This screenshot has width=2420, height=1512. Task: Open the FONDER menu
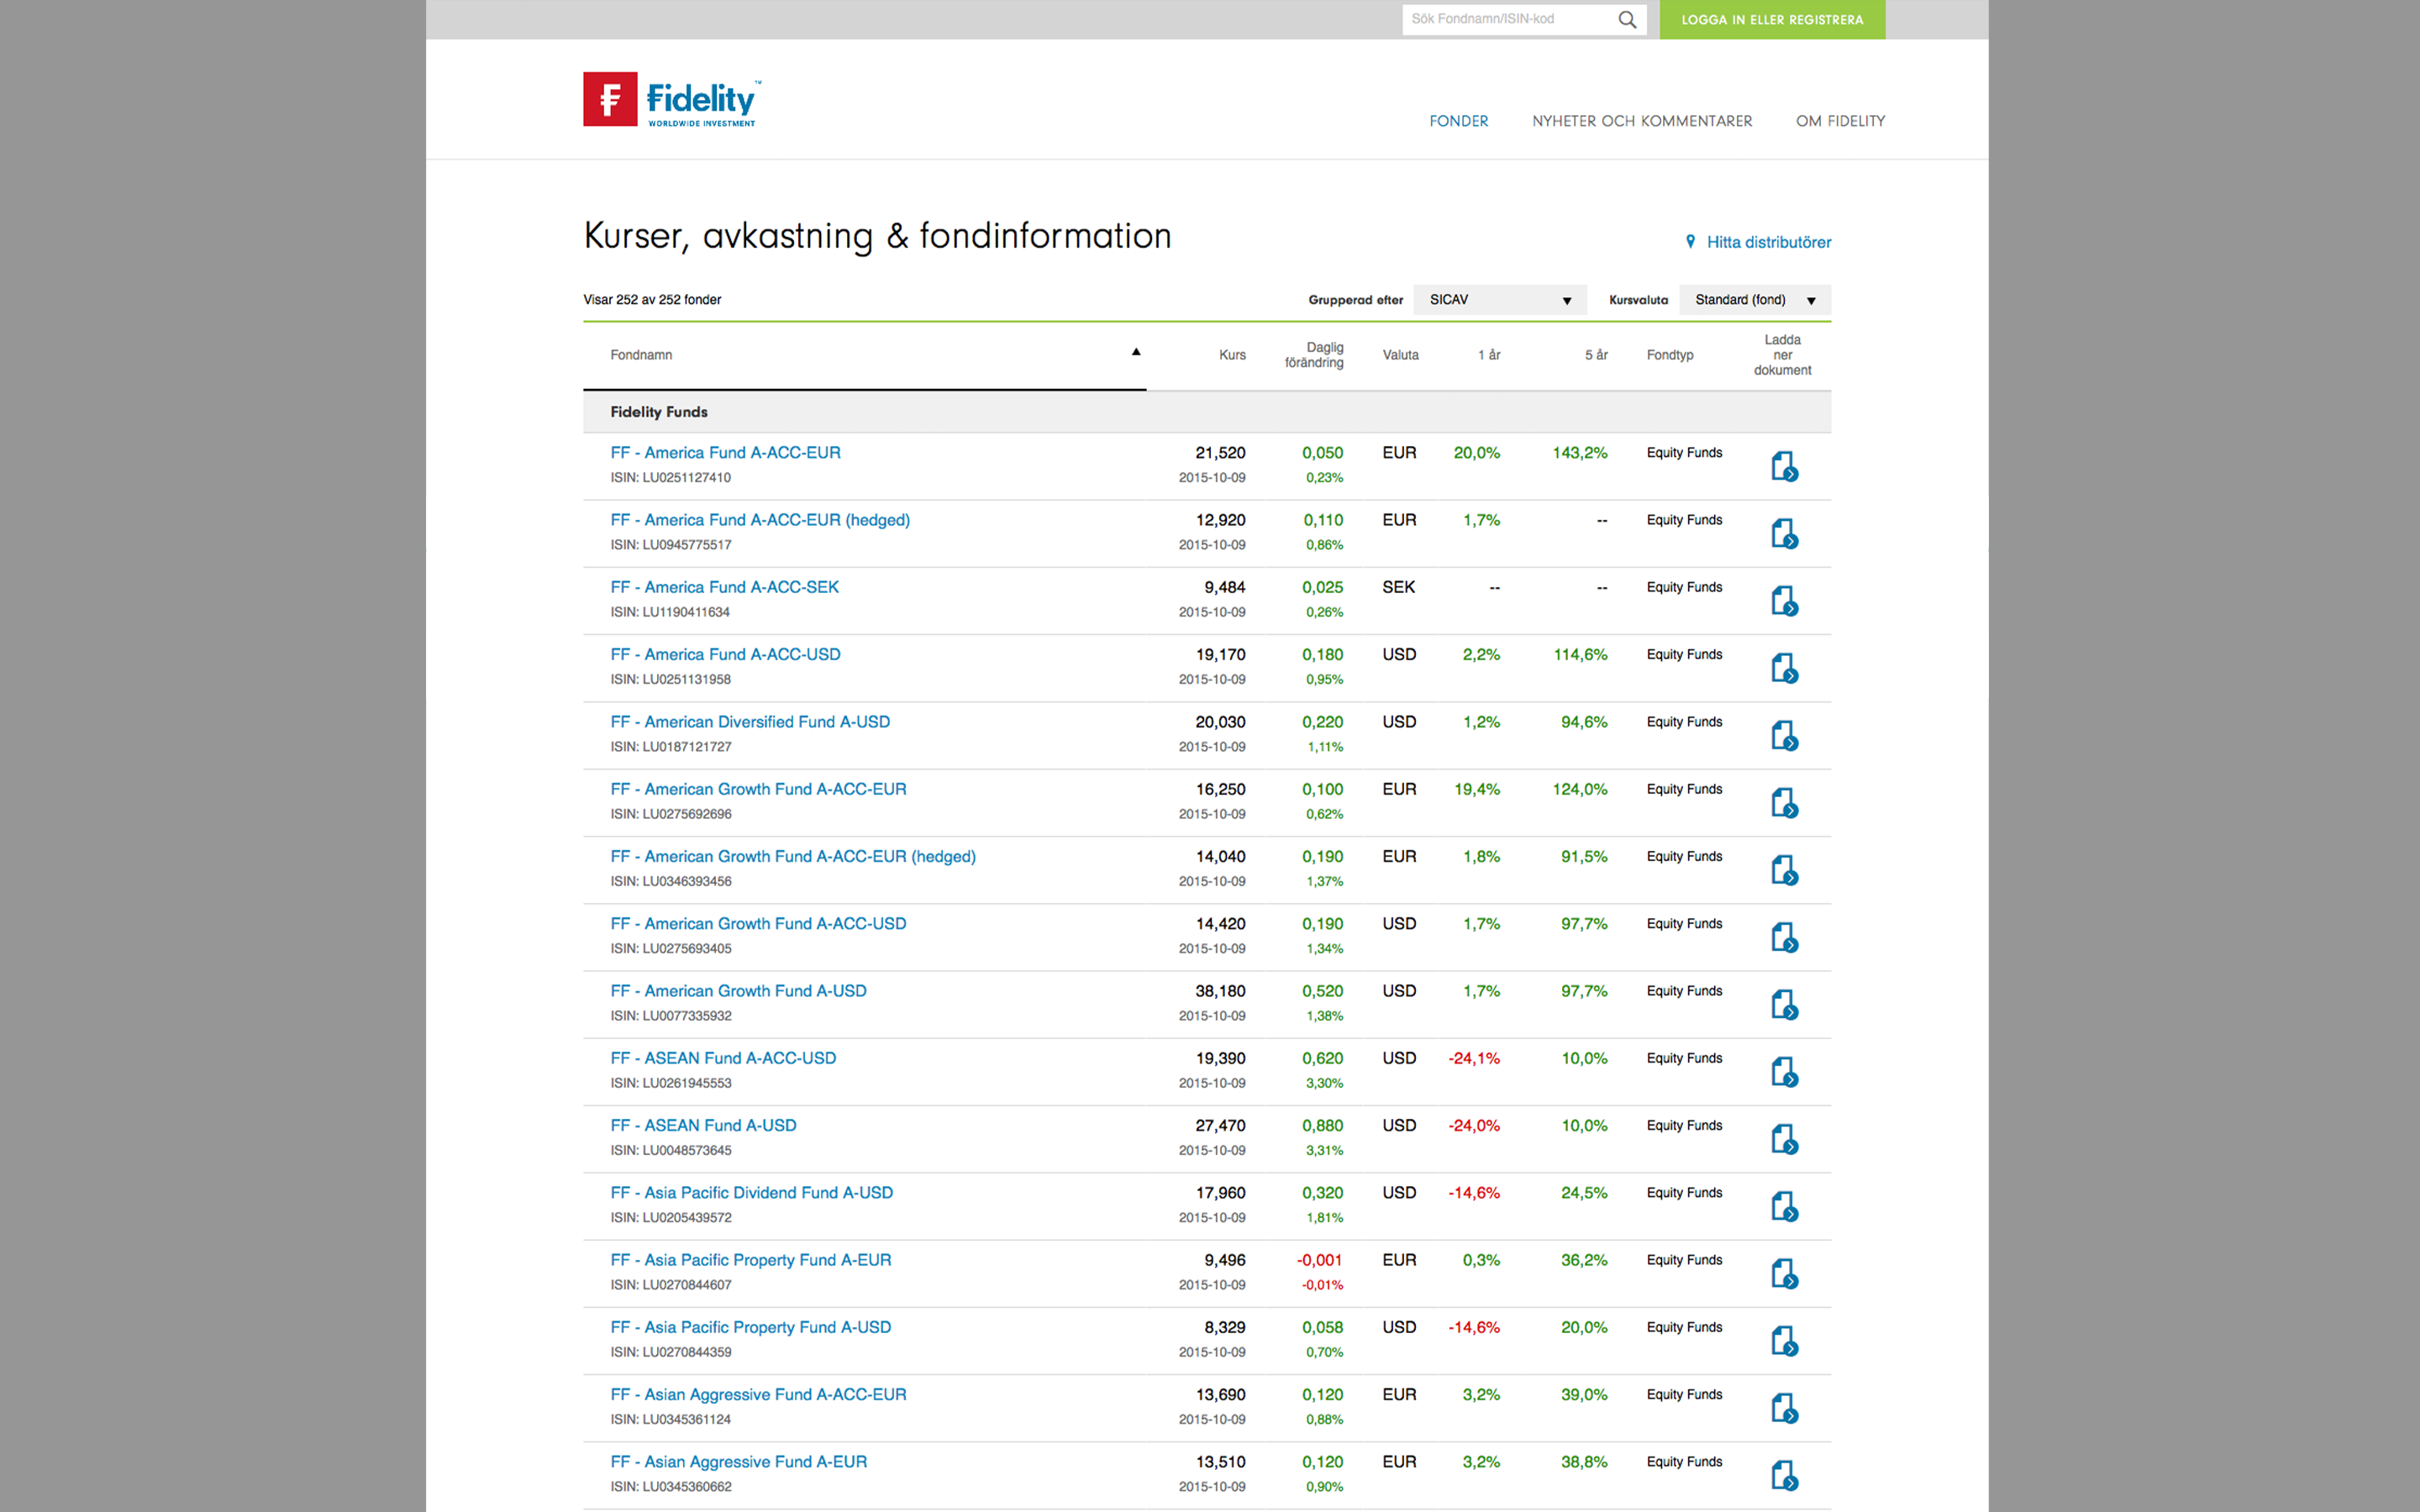(1458, 121)
